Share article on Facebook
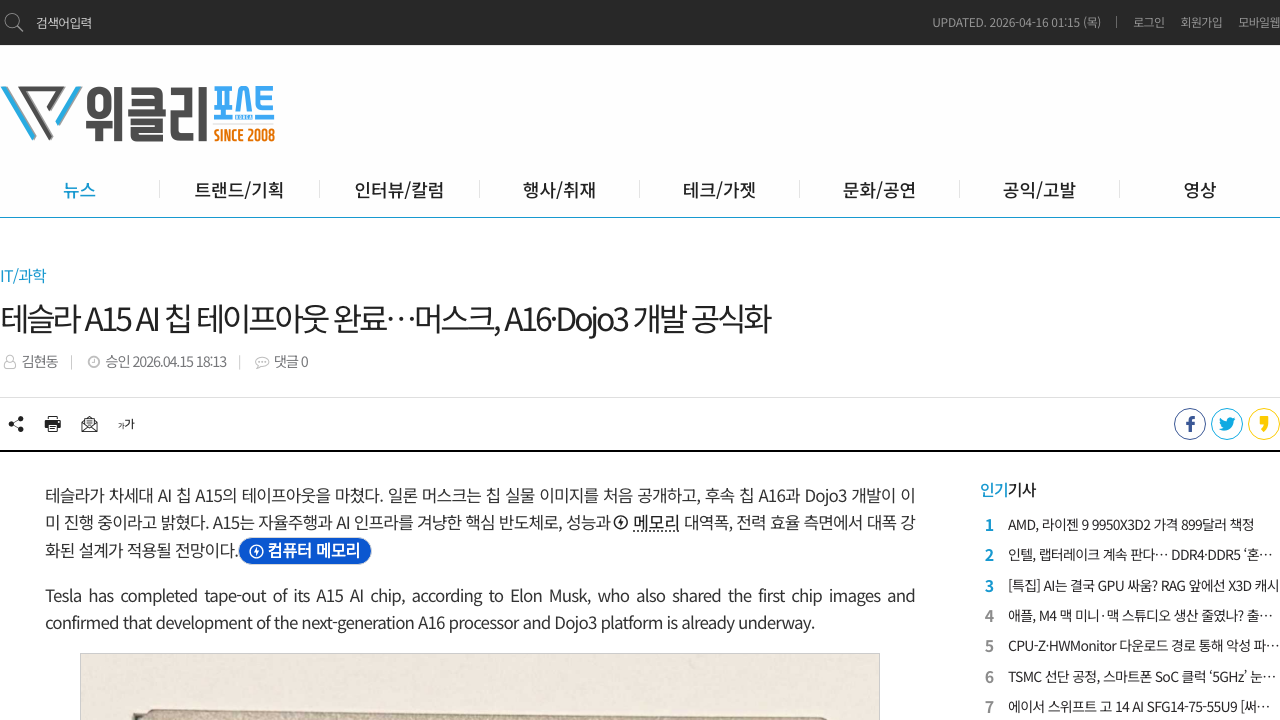Viewport: 1280px width, 720px height. 1190,424
